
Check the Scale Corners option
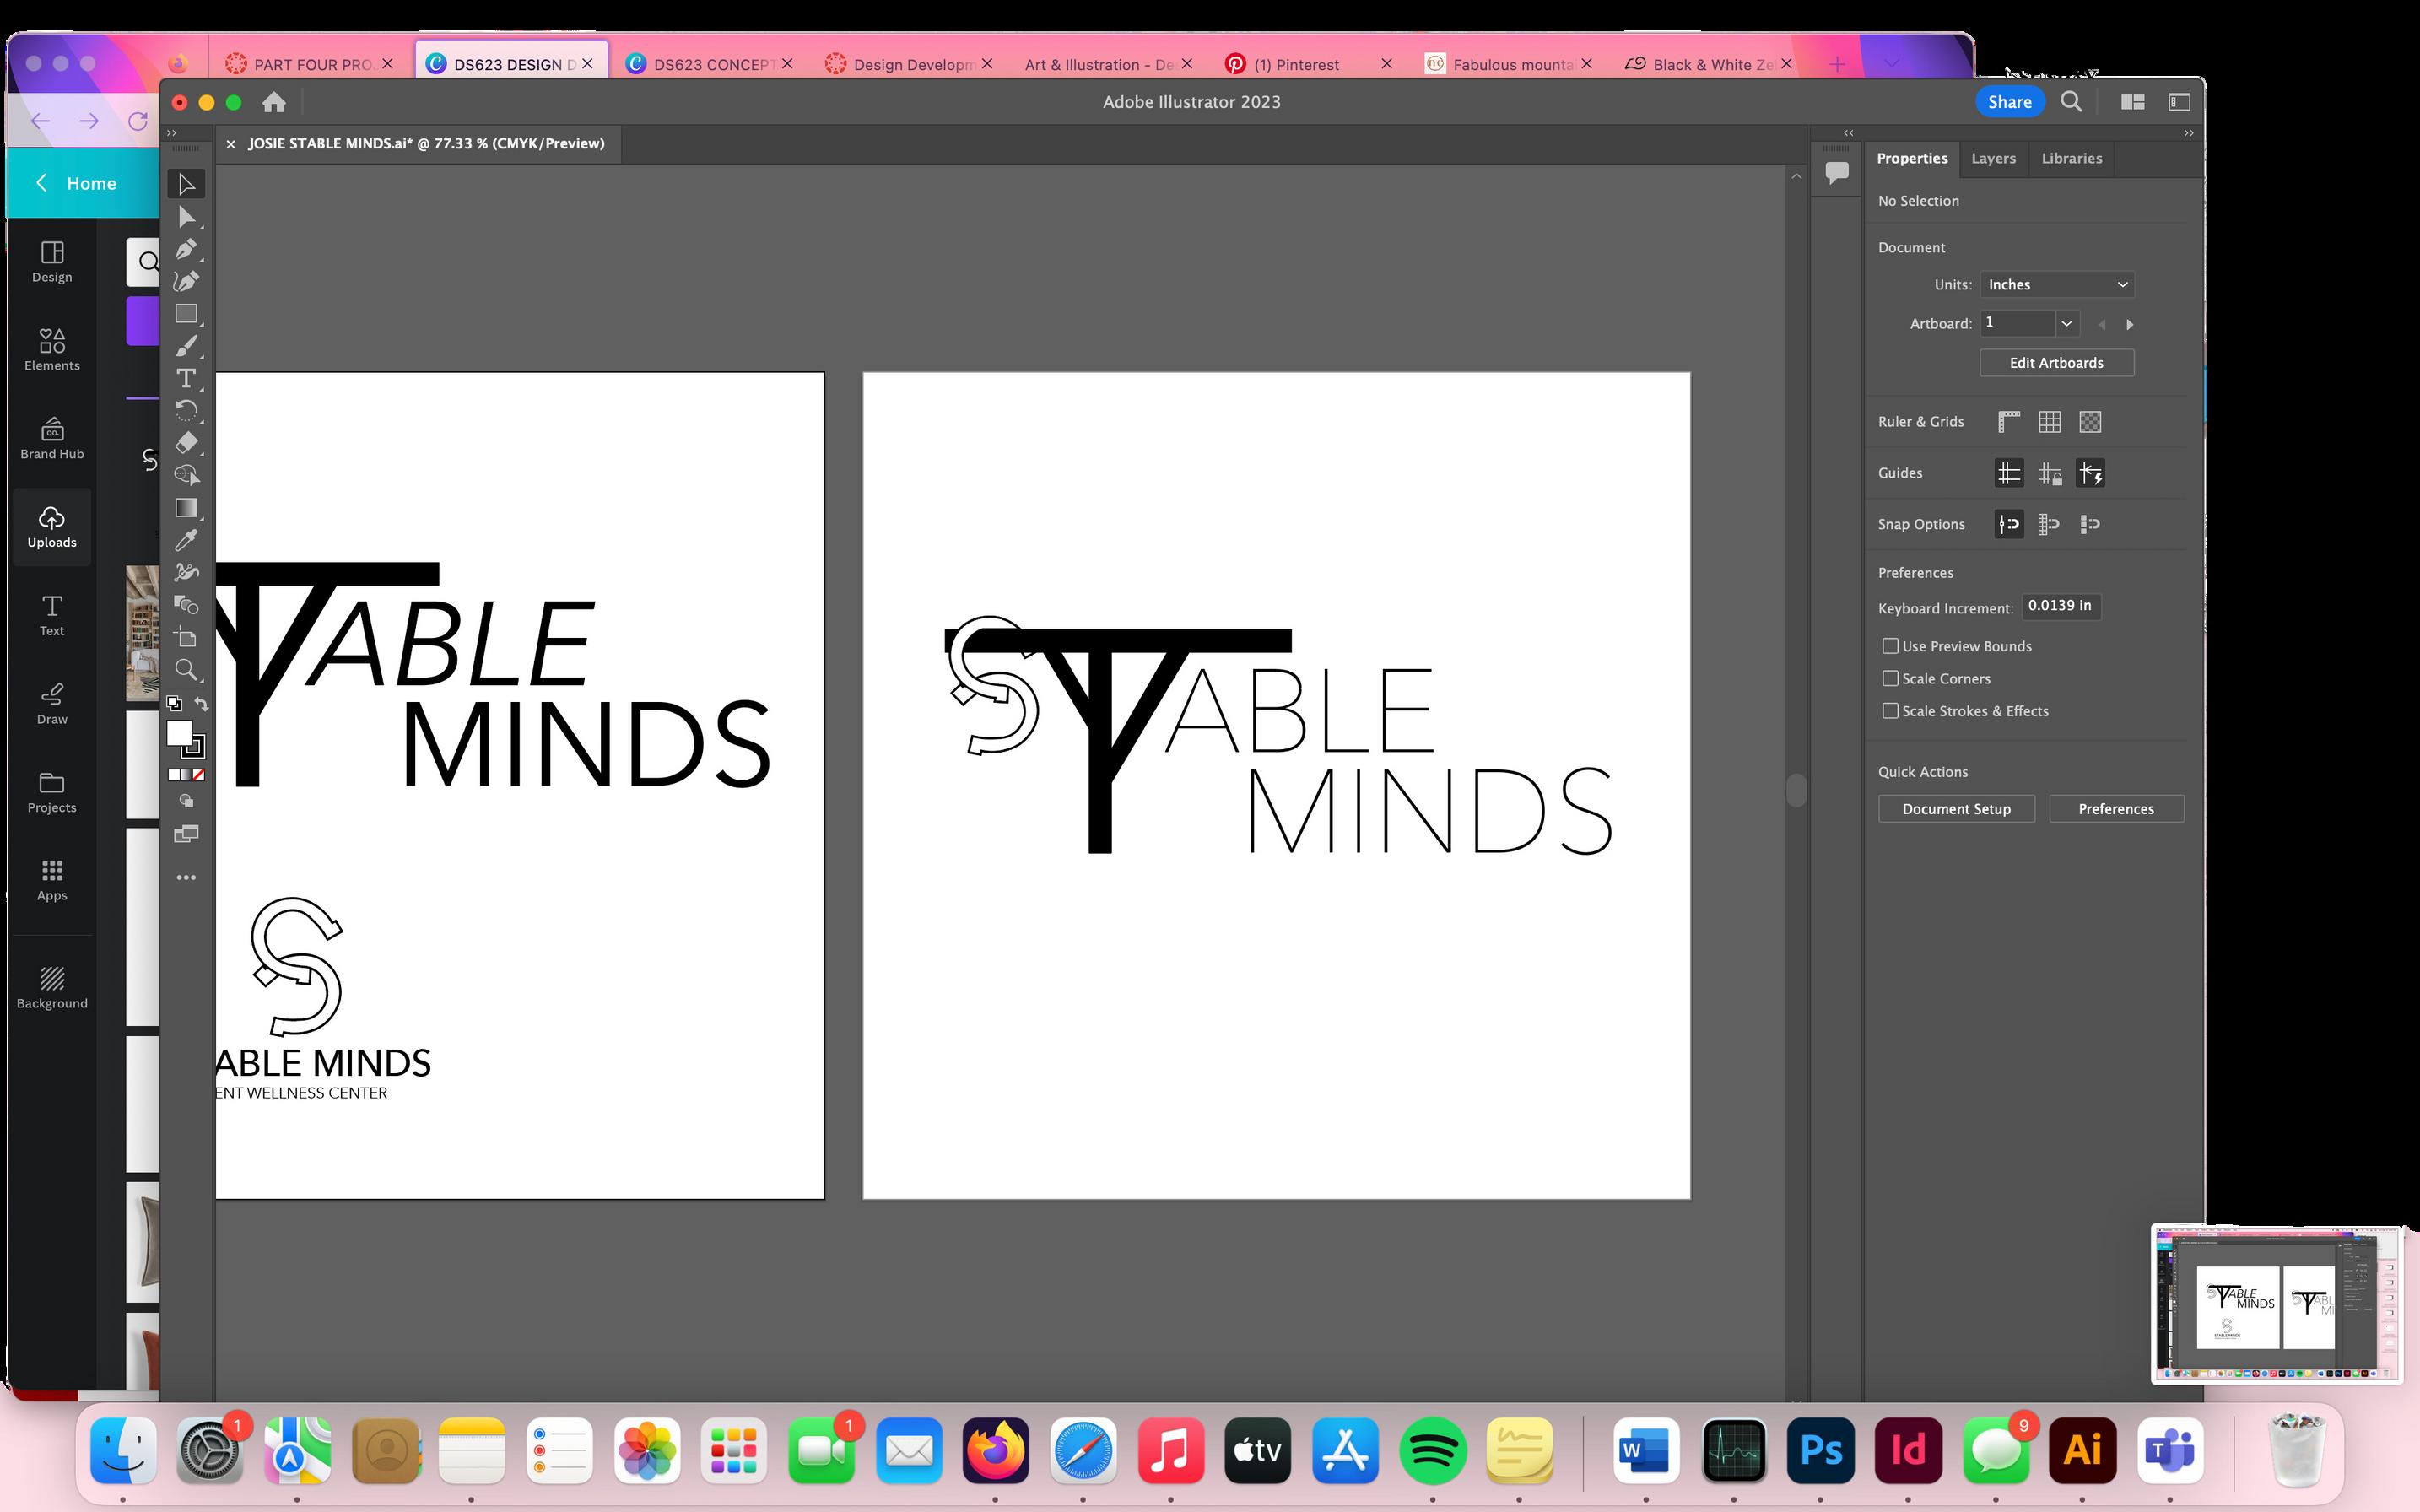click(x=1890, y=678)
